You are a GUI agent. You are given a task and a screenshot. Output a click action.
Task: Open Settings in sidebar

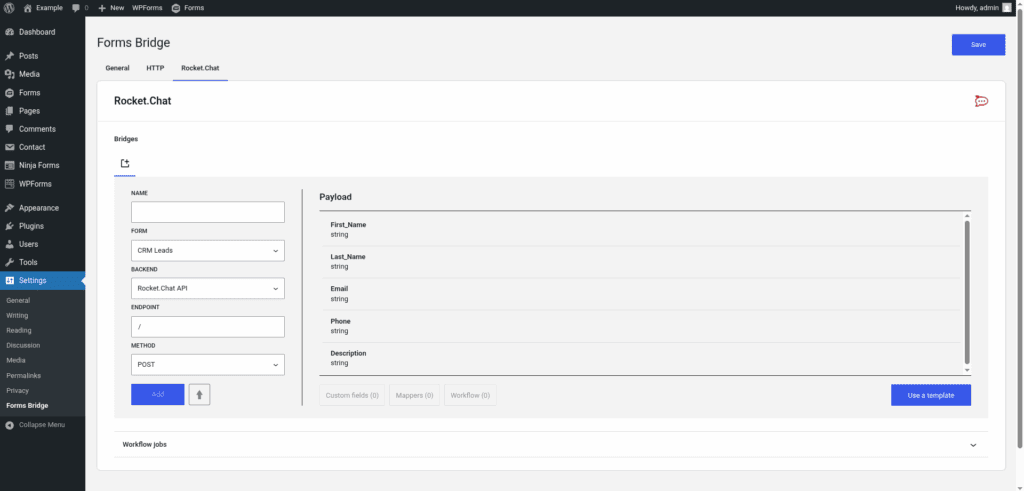42,281
